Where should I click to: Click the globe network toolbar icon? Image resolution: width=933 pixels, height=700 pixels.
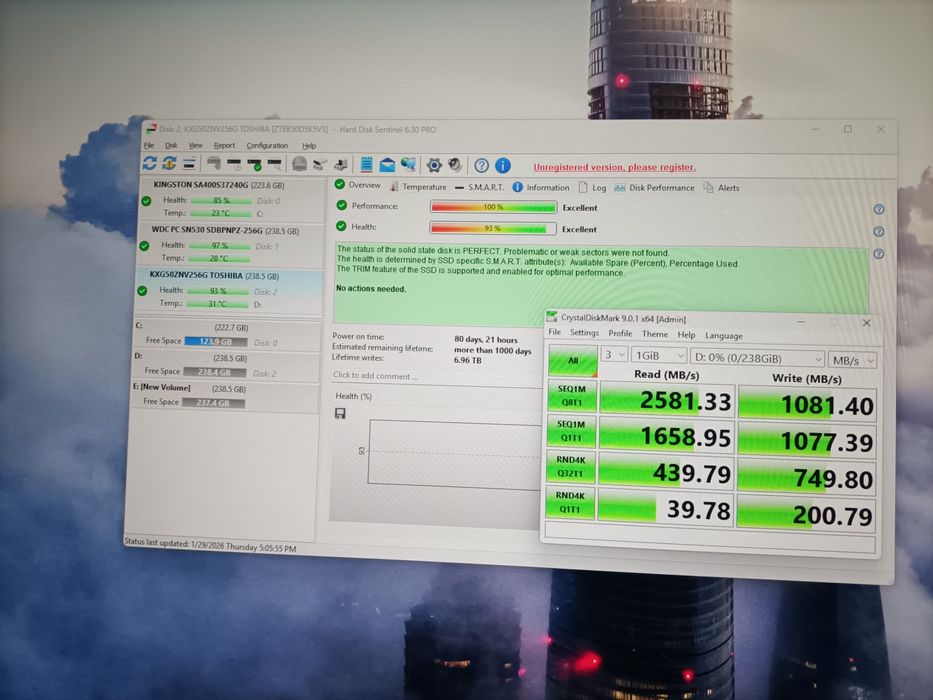[408, 165]
